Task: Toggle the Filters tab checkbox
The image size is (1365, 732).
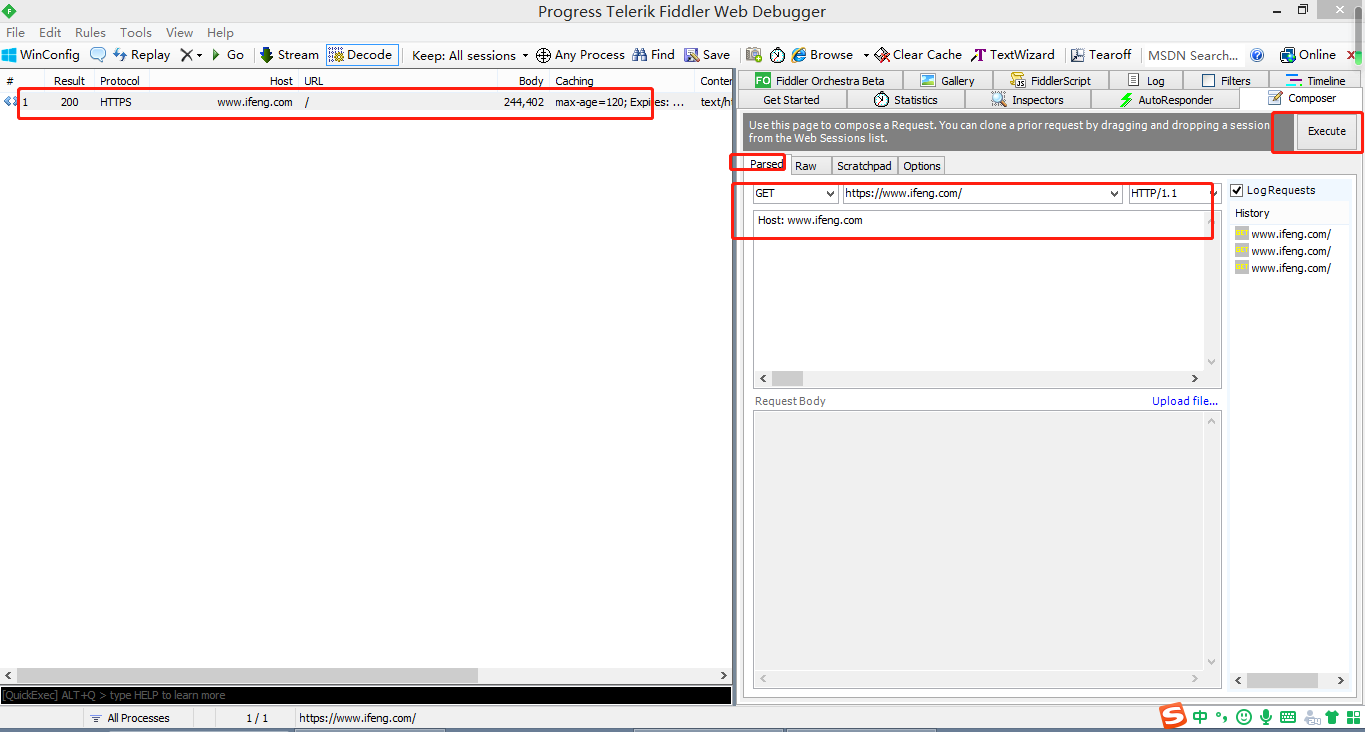Action: 1209,81
